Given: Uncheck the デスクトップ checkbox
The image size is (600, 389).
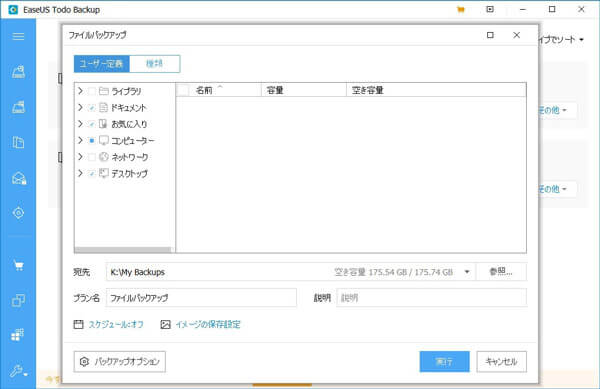Looking at the screenshot, I should [x=91, y=173].
